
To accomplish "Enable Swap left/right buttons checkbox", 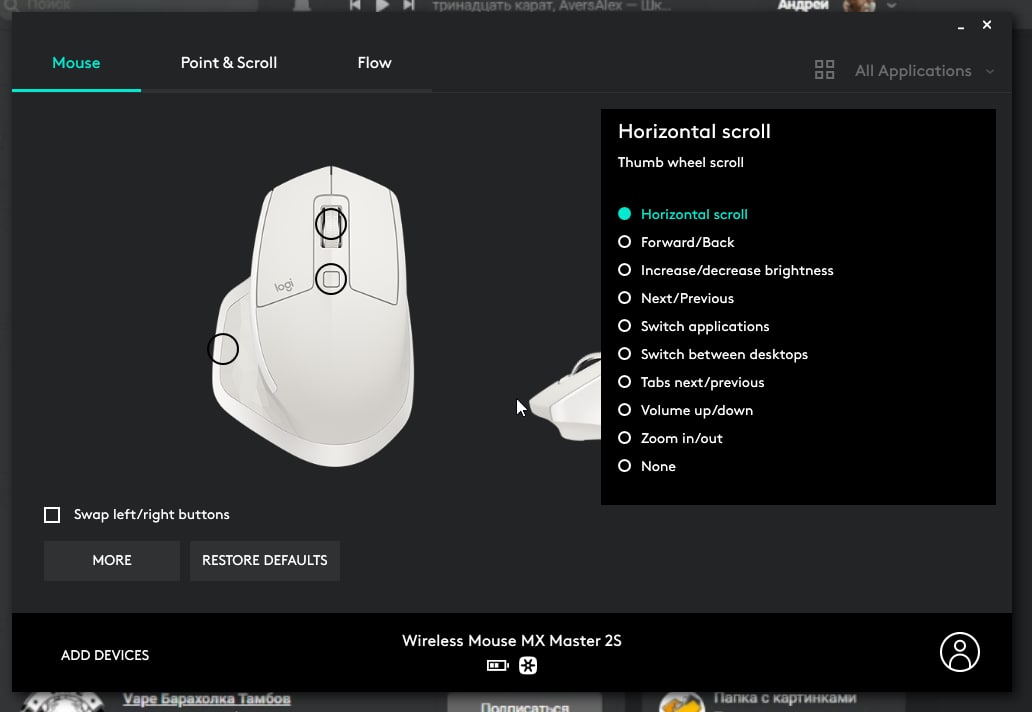I will pyautogui.click(x=52, y=515).
